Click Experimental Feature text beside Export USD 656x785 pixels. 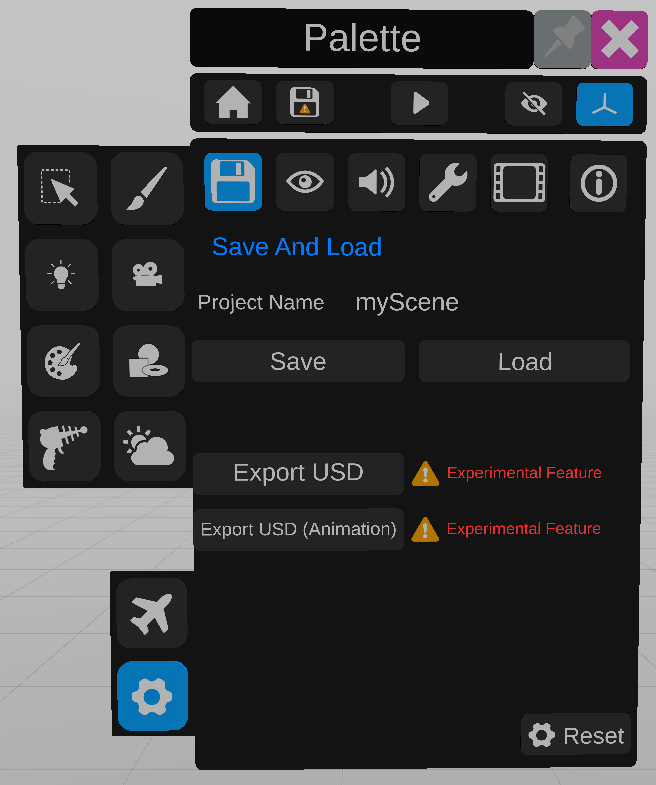(524, 473)
